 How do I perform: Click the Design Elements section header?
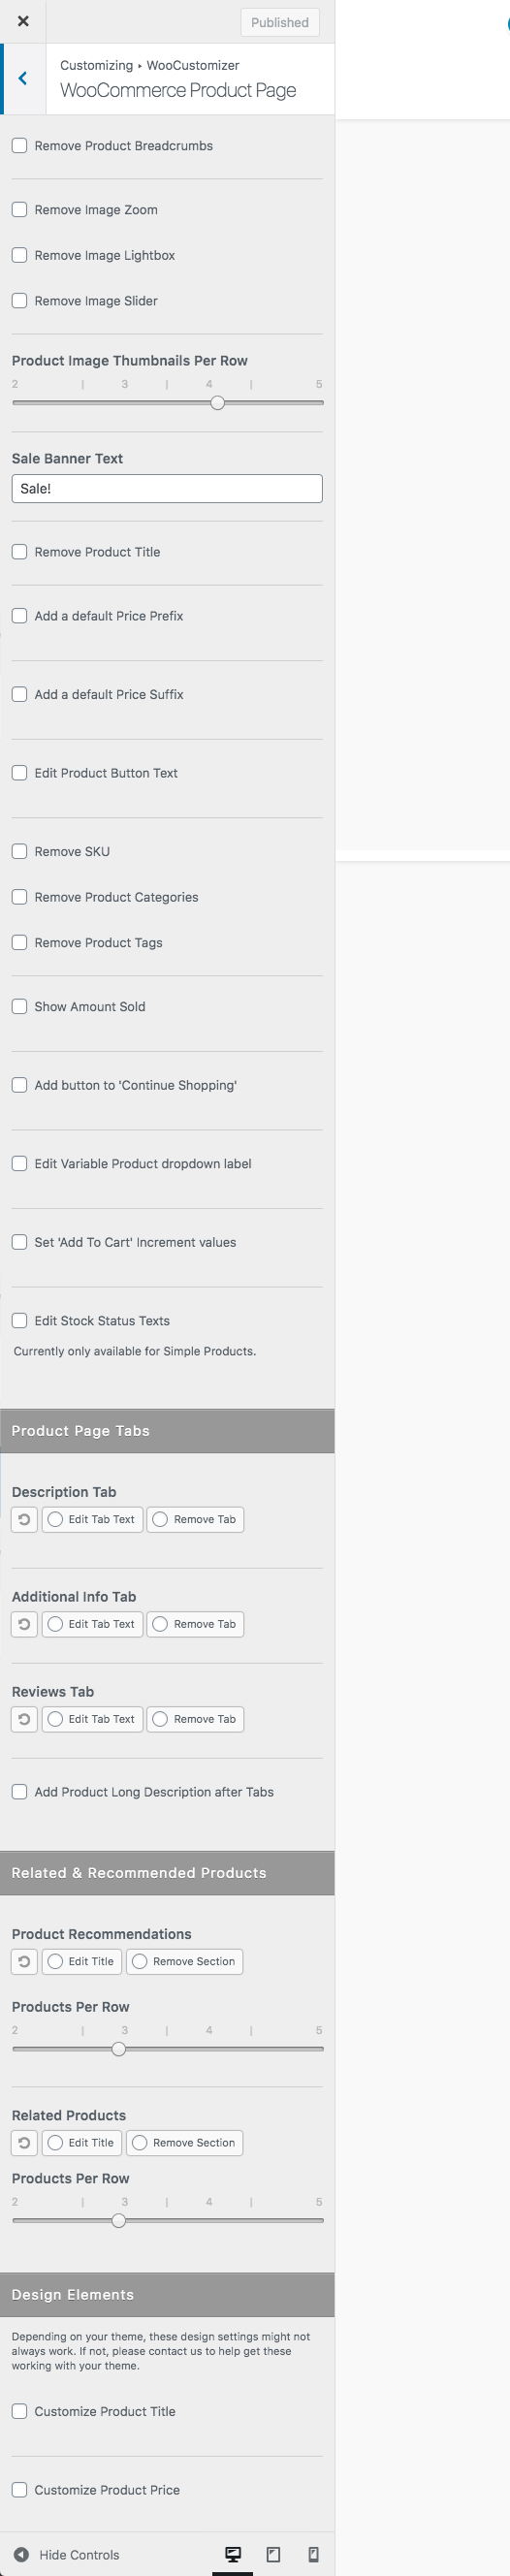pos(167,2295)
